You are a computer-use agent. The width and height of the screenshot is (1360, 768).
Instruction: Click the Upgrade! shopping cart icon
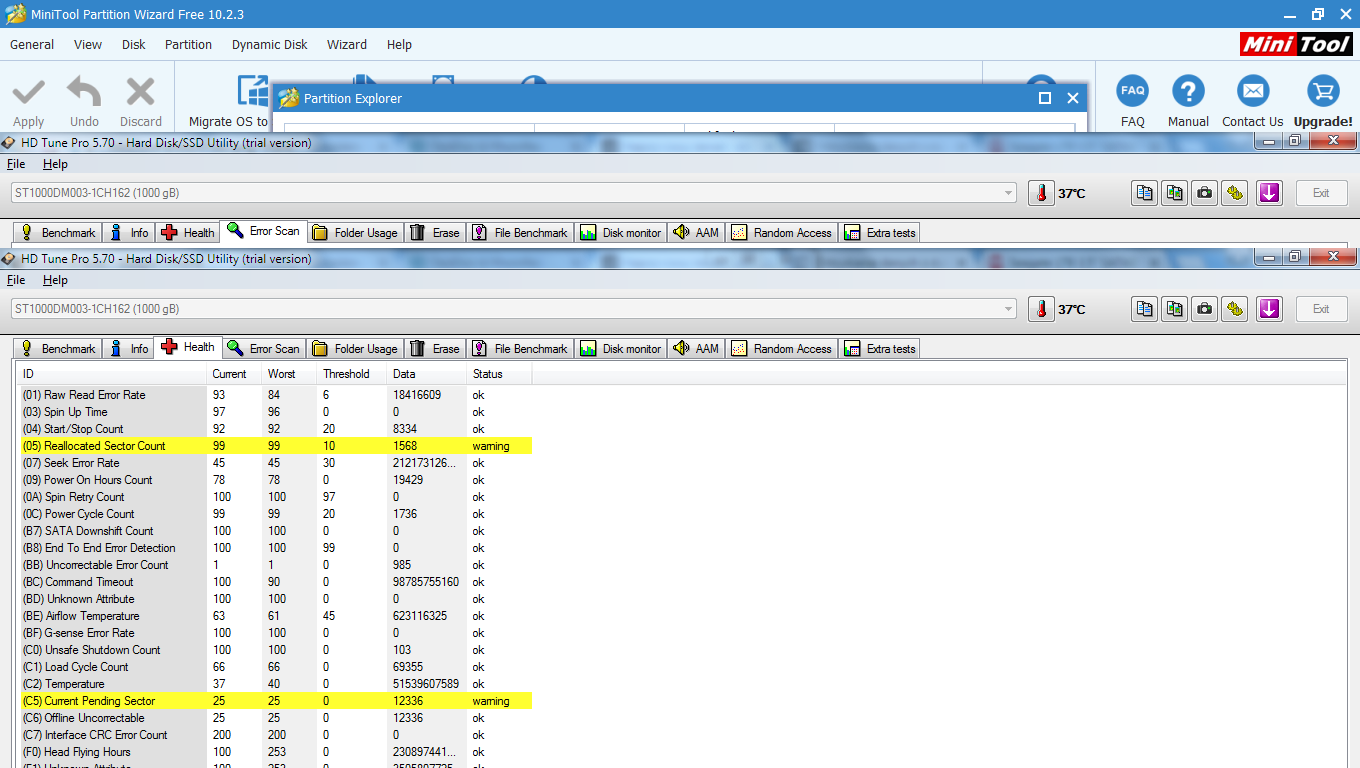1323,91
